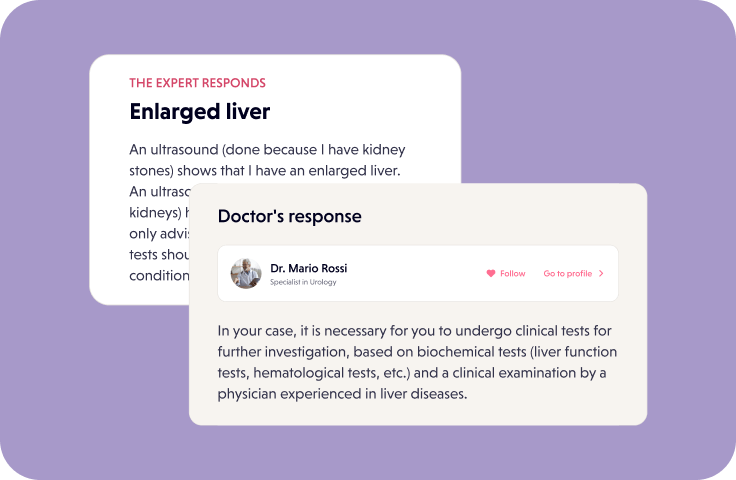
Task: Click the word stones in the question
Action: point(150,170)
